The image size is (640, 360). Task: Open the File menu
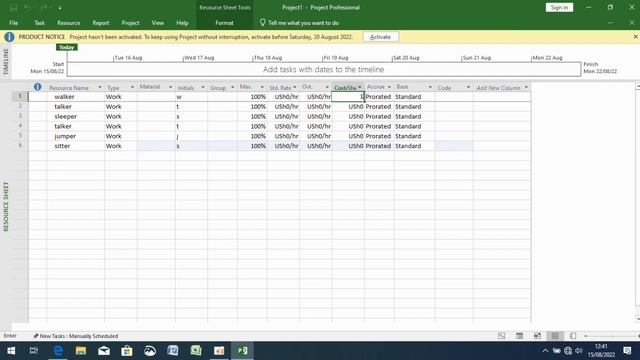tap(13, 23)
